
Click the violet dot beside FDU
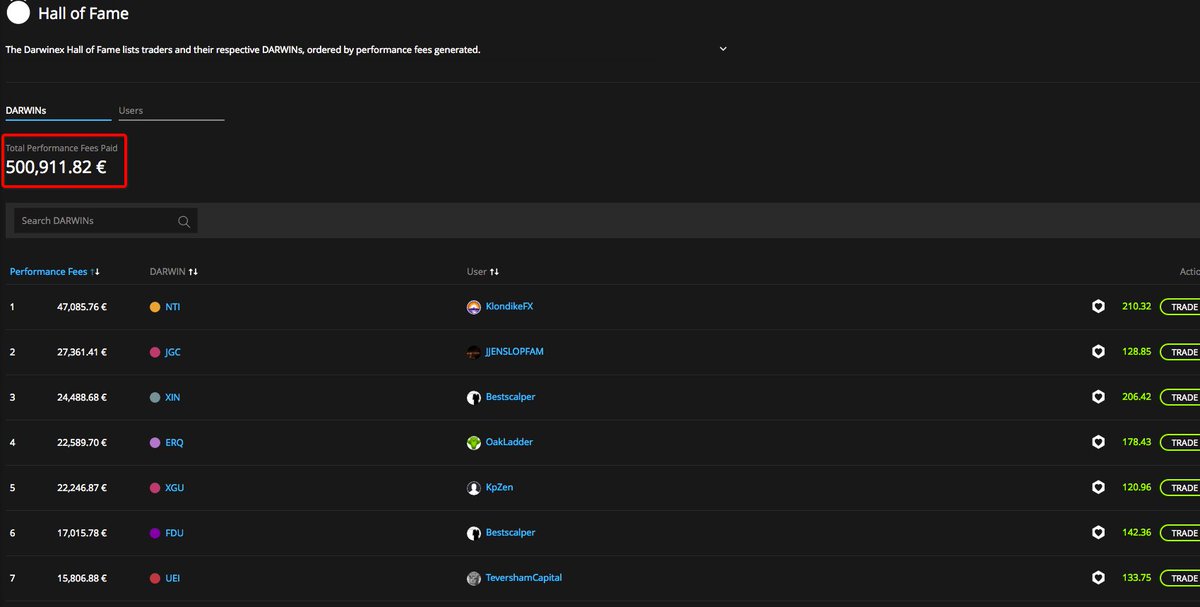pos(154,533)
